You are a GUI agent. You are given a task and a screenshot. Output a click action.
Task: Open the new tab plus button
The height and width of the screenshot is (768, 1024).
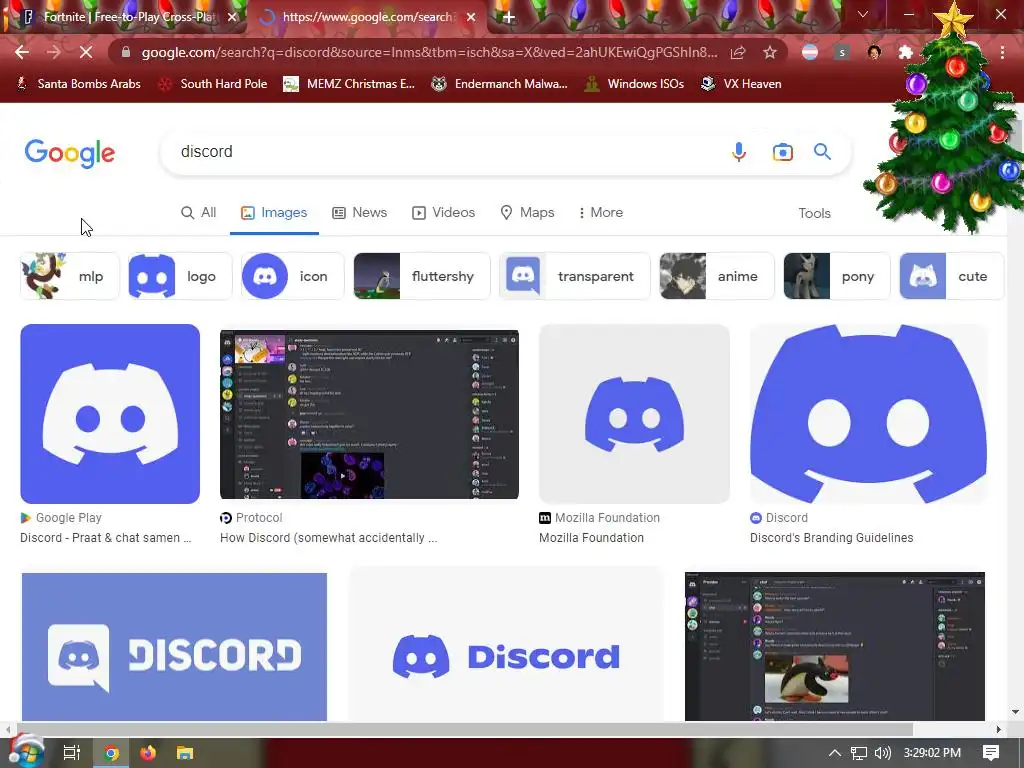[x=509, y=17]
